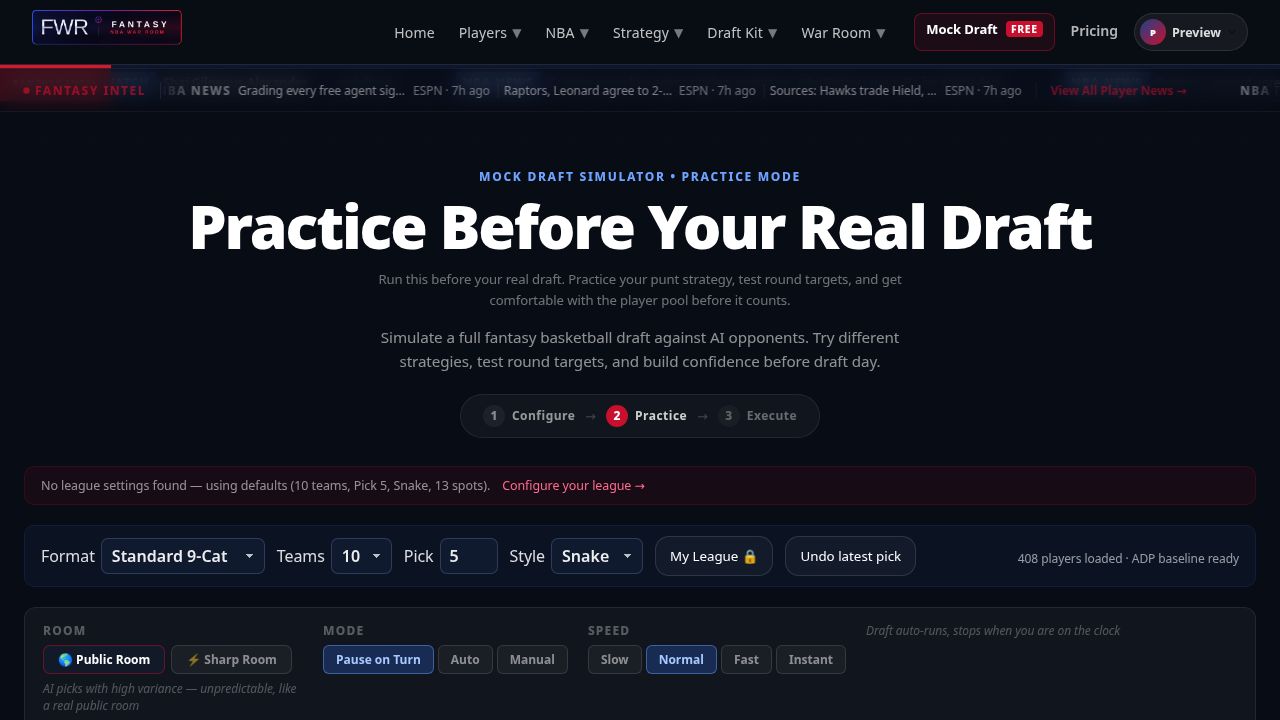Expand the Players menu
The width and height of the screenshot is (1280, 720).
click(x=490, y=33)
